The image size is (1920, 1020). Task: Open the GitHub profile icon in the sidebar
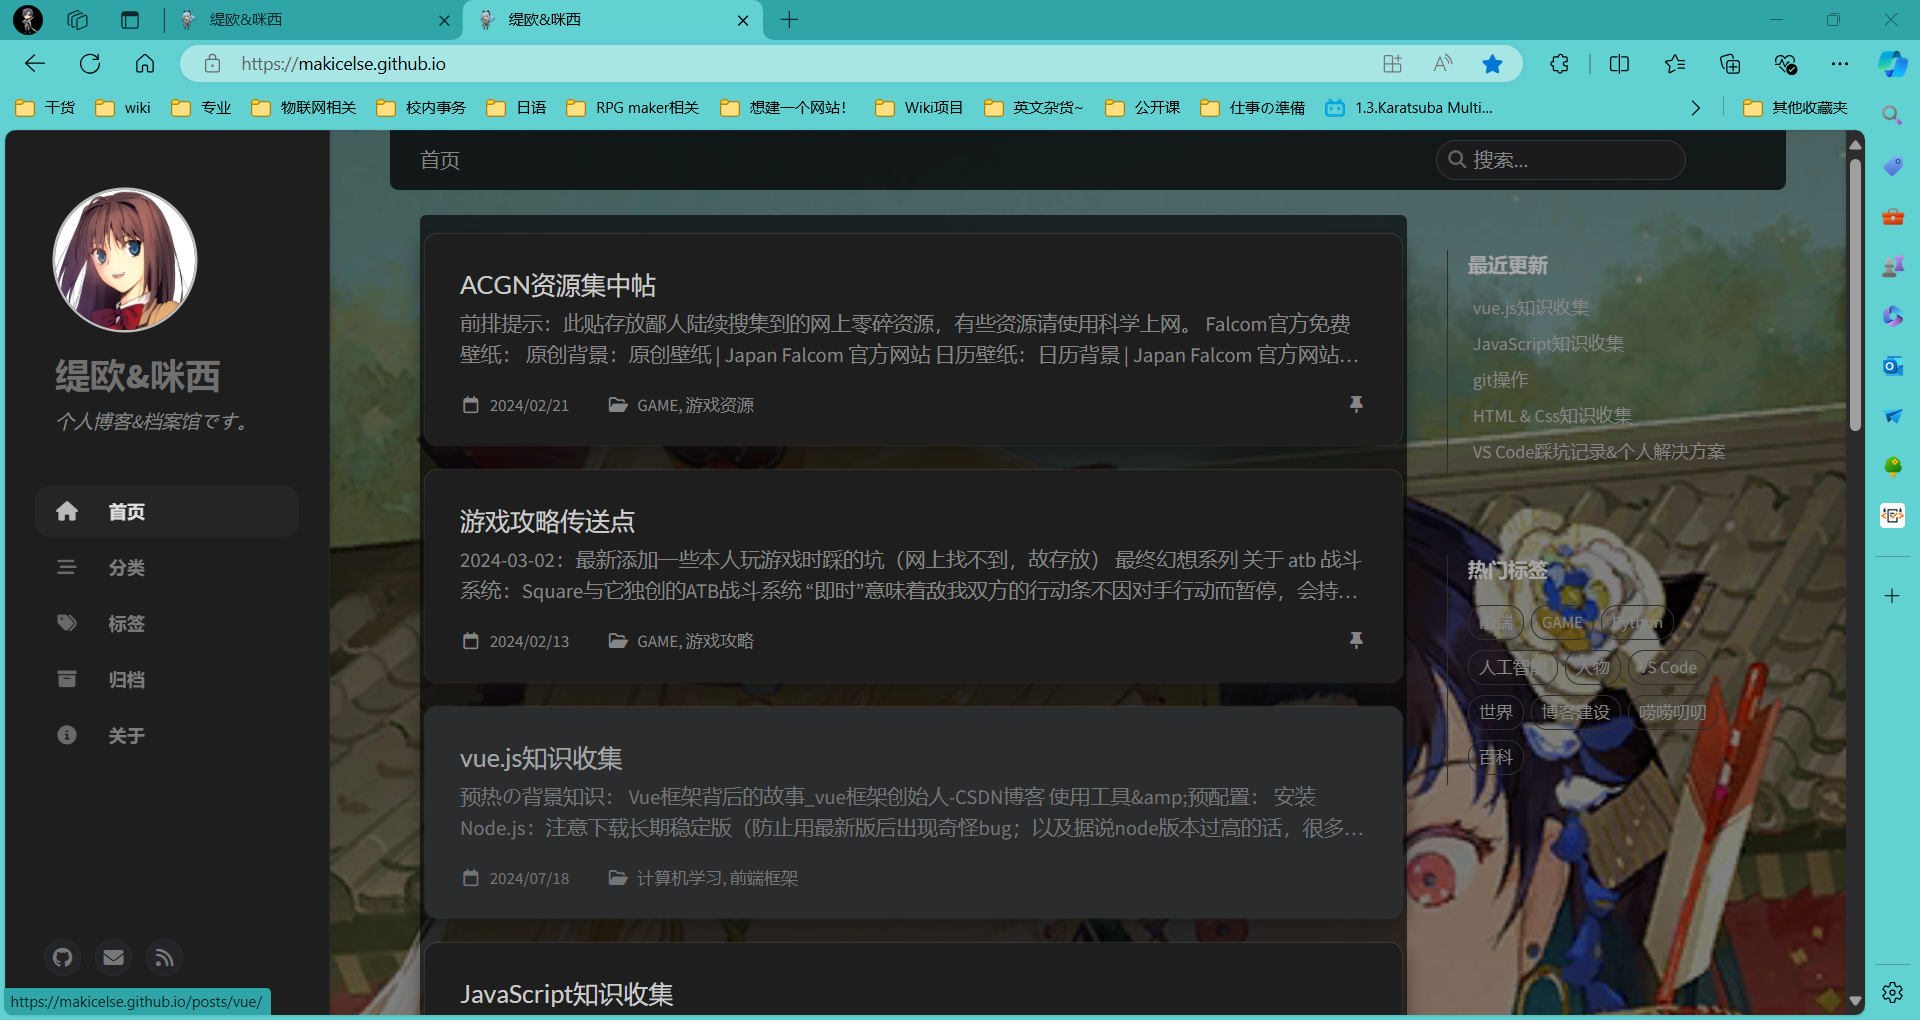(x=63, y=958)
